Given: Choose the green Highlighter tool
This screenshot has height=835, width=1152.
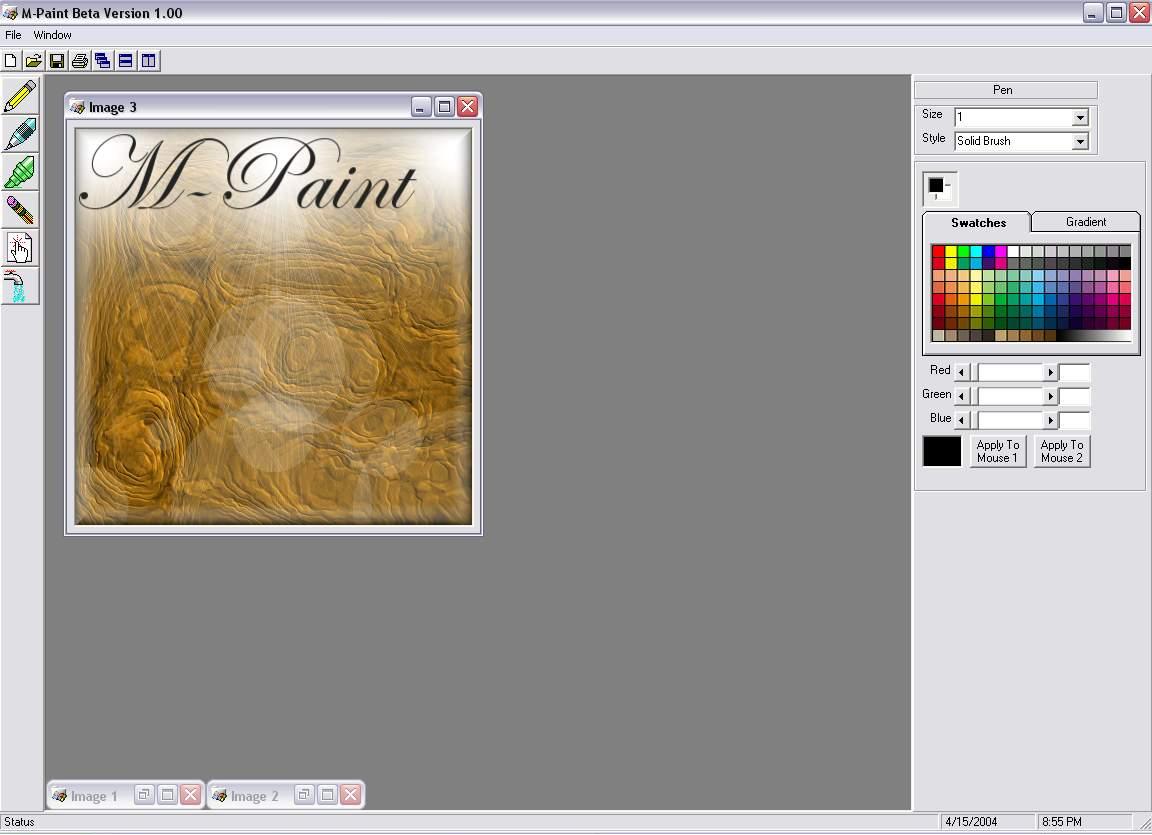Looking at the screenshot, I should point(20,172).
